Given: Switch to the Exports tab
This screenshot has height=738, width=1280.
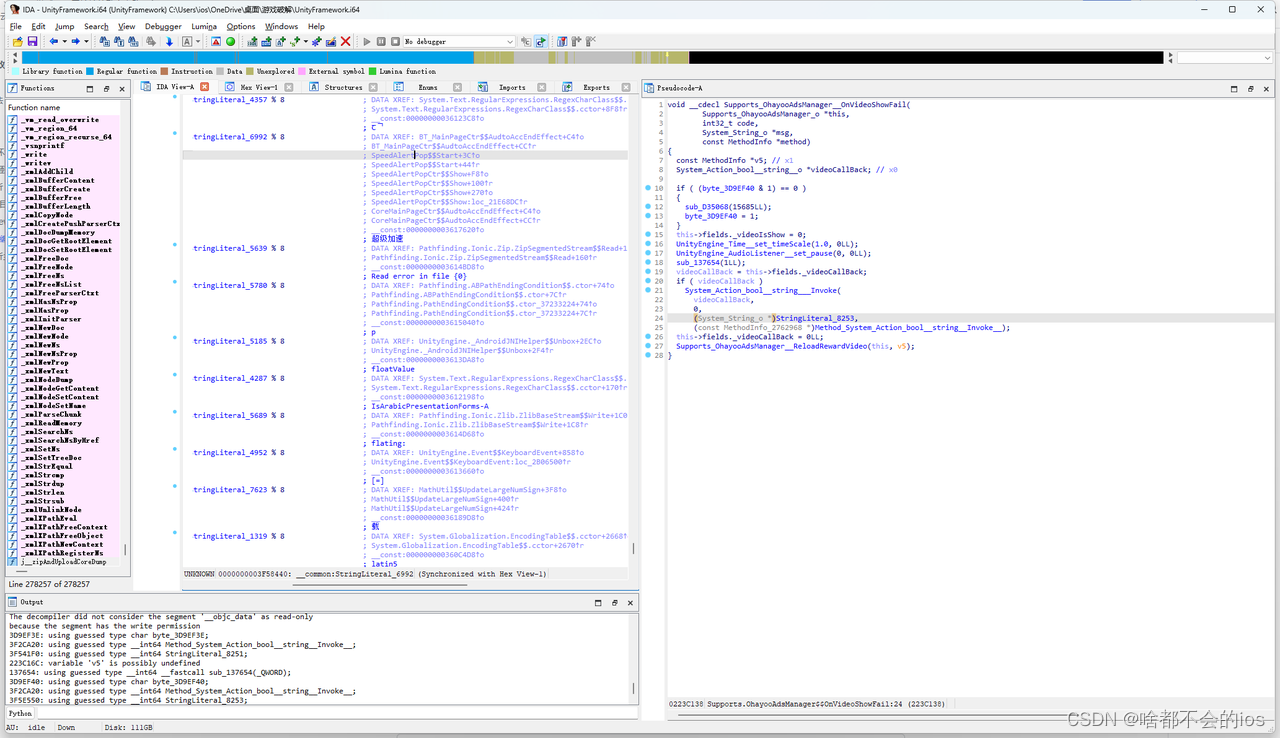Looking at the screenshot, I should (x=596, y=87).
